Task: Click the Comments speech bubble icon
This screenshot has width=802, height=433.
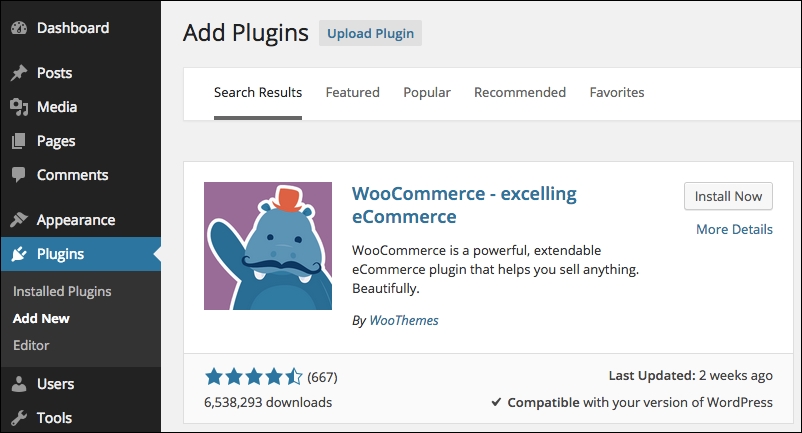Action: click(19, 175)
